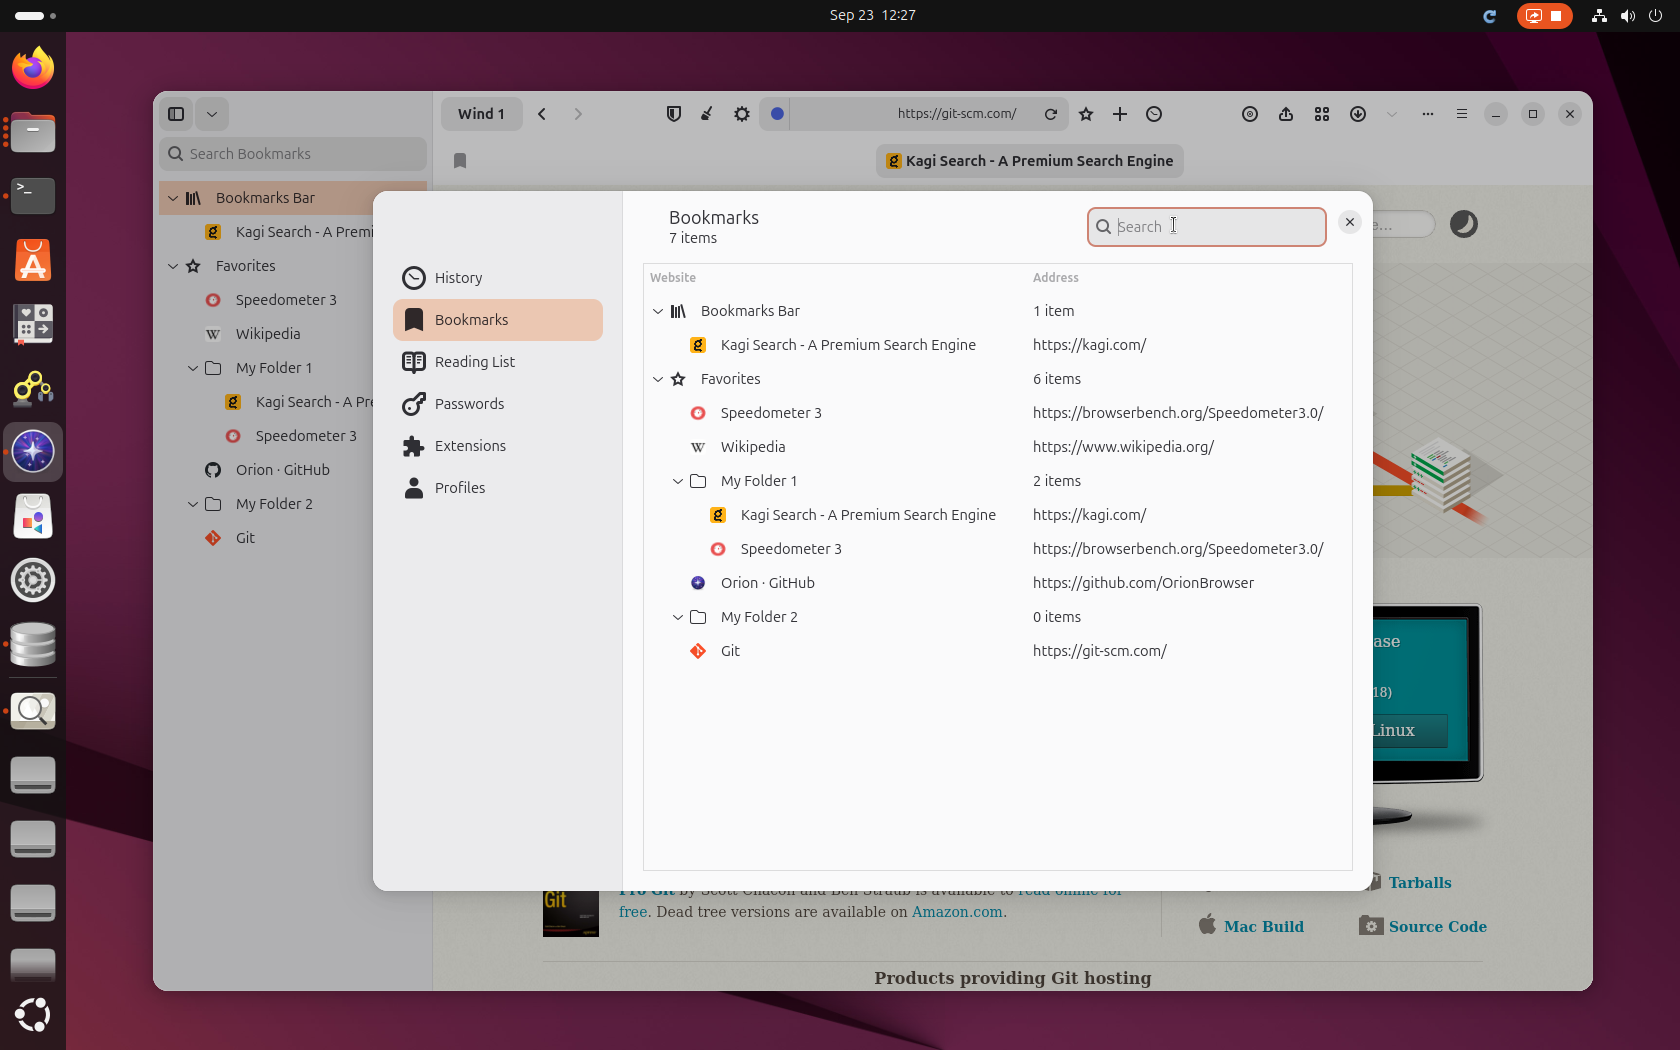Toggle the sidebar panel icon
The width and height of the screenshot is (1680, 1050).
[x=176, y=114]
